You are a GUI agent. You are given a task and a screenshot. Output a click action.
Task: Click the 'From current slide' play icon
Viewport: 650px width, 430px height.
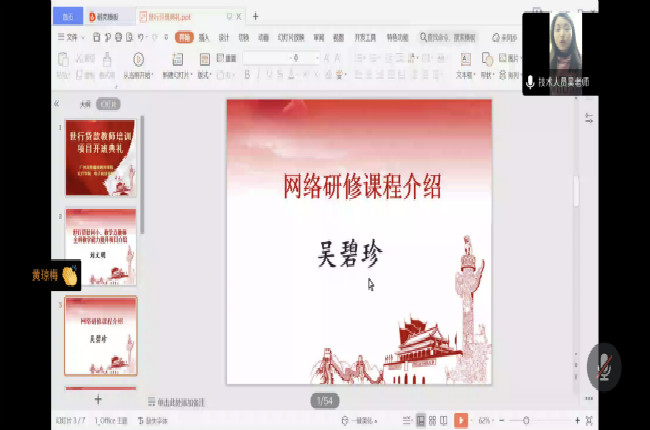click(x=138, y=60)
